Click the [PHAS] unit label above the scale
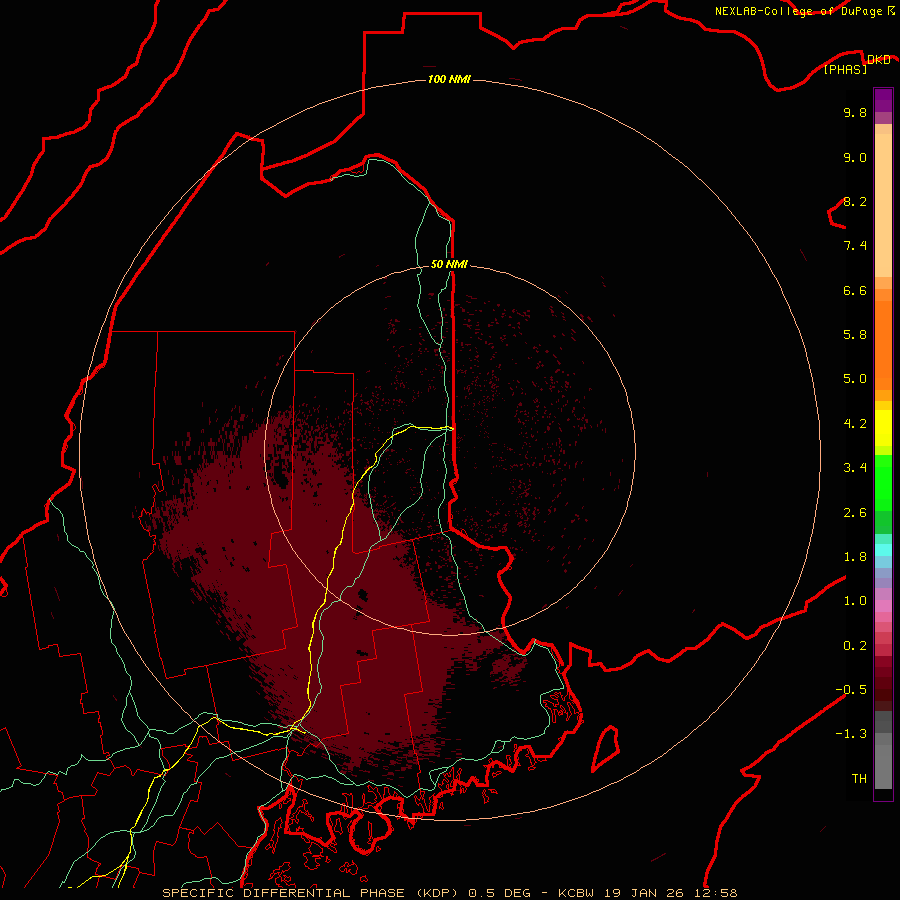Image resolution: width=900 pixels, height=900 pixels. pyautogui.click(x=845, y=69)
